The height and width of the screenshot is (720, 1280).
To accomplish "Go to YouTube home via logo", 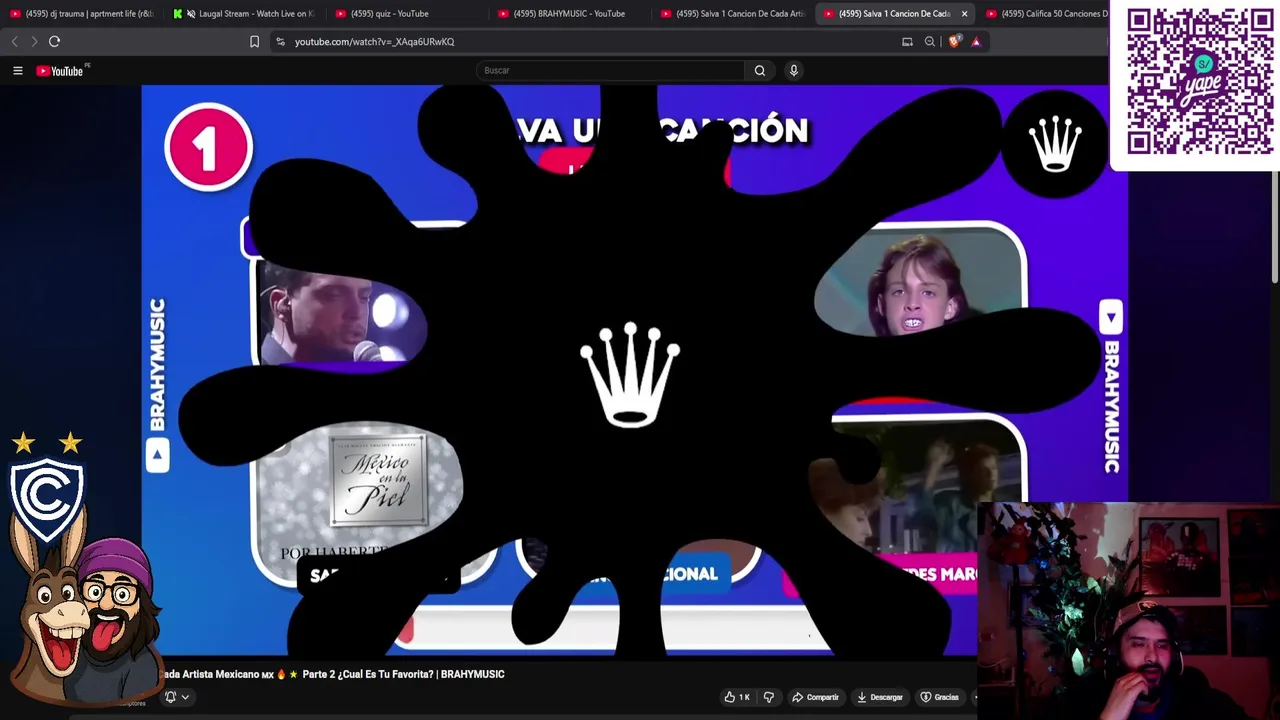I will (62, 70).
